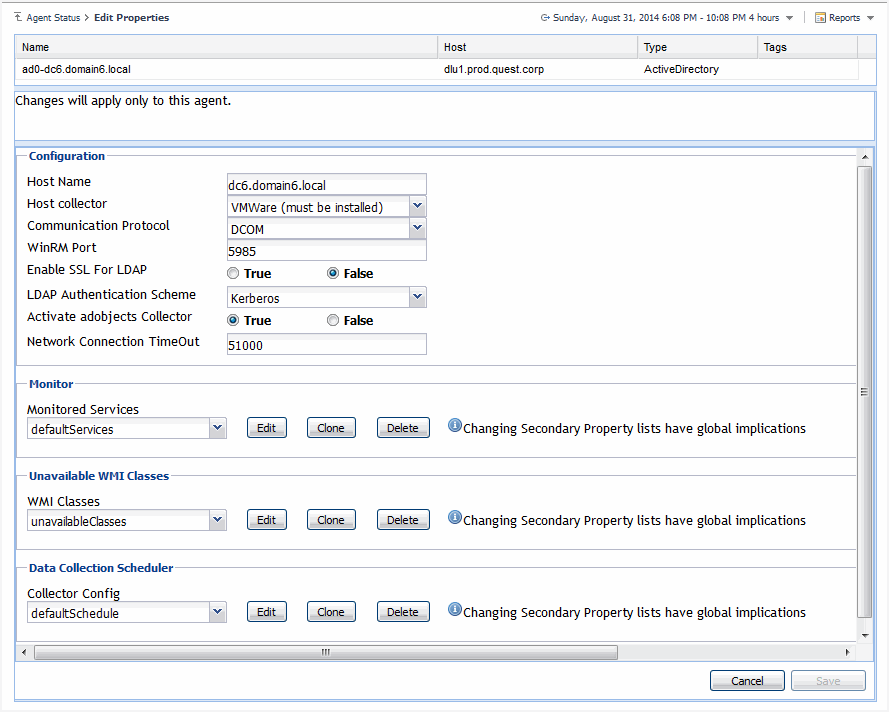This screenshot has width=889, height=712.
Task: Click the info icon beside Monitored Services
Action: pyautogui.click(x=454, y=426)
